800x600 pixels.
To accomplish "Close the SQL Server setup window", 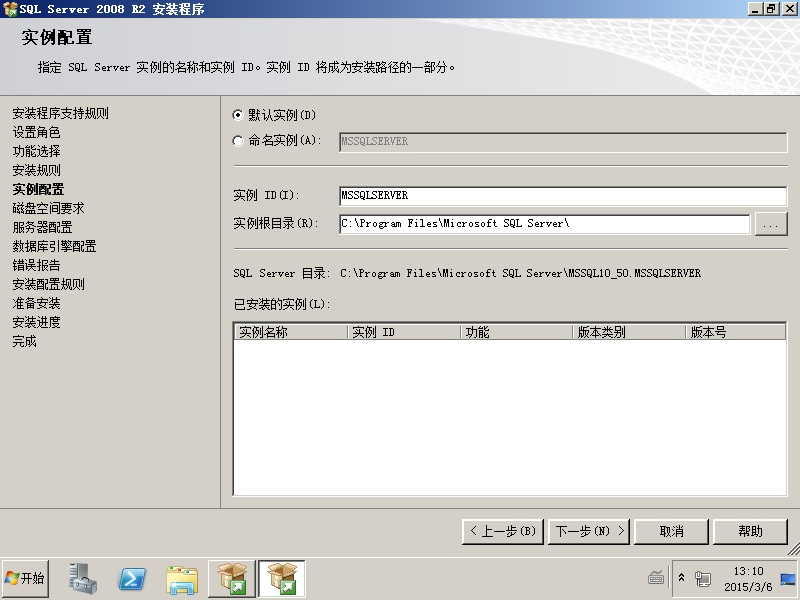I will coord(789,9).
